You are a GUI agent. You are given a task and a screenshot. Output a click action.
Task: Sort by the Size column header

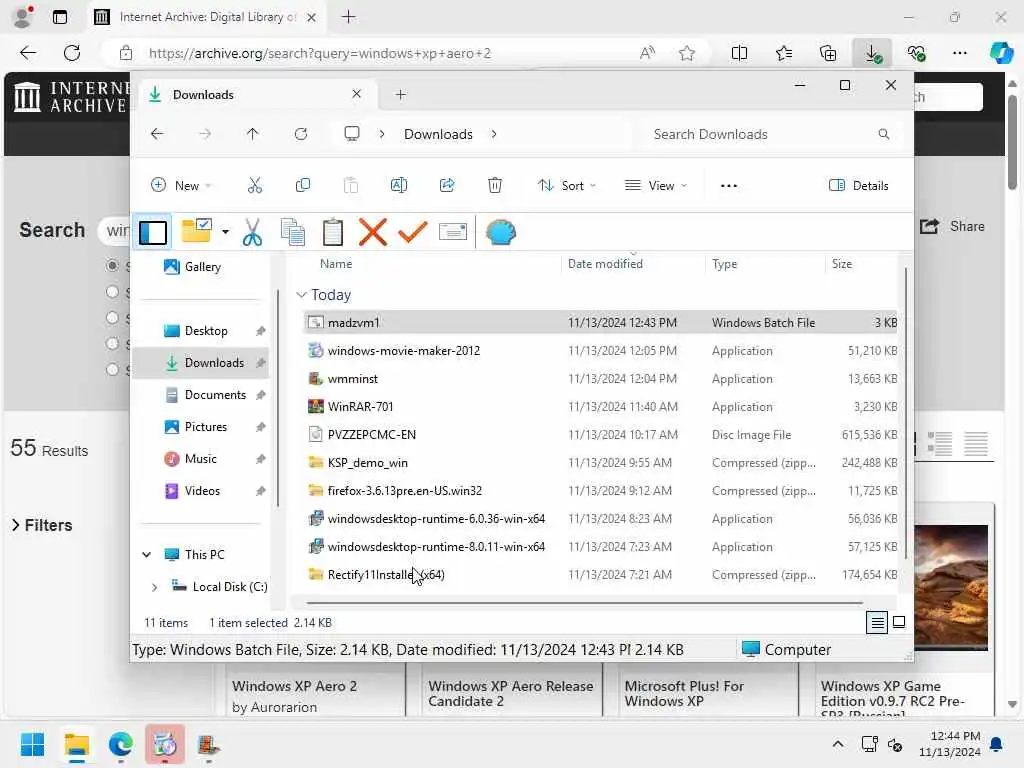point(842,264)
